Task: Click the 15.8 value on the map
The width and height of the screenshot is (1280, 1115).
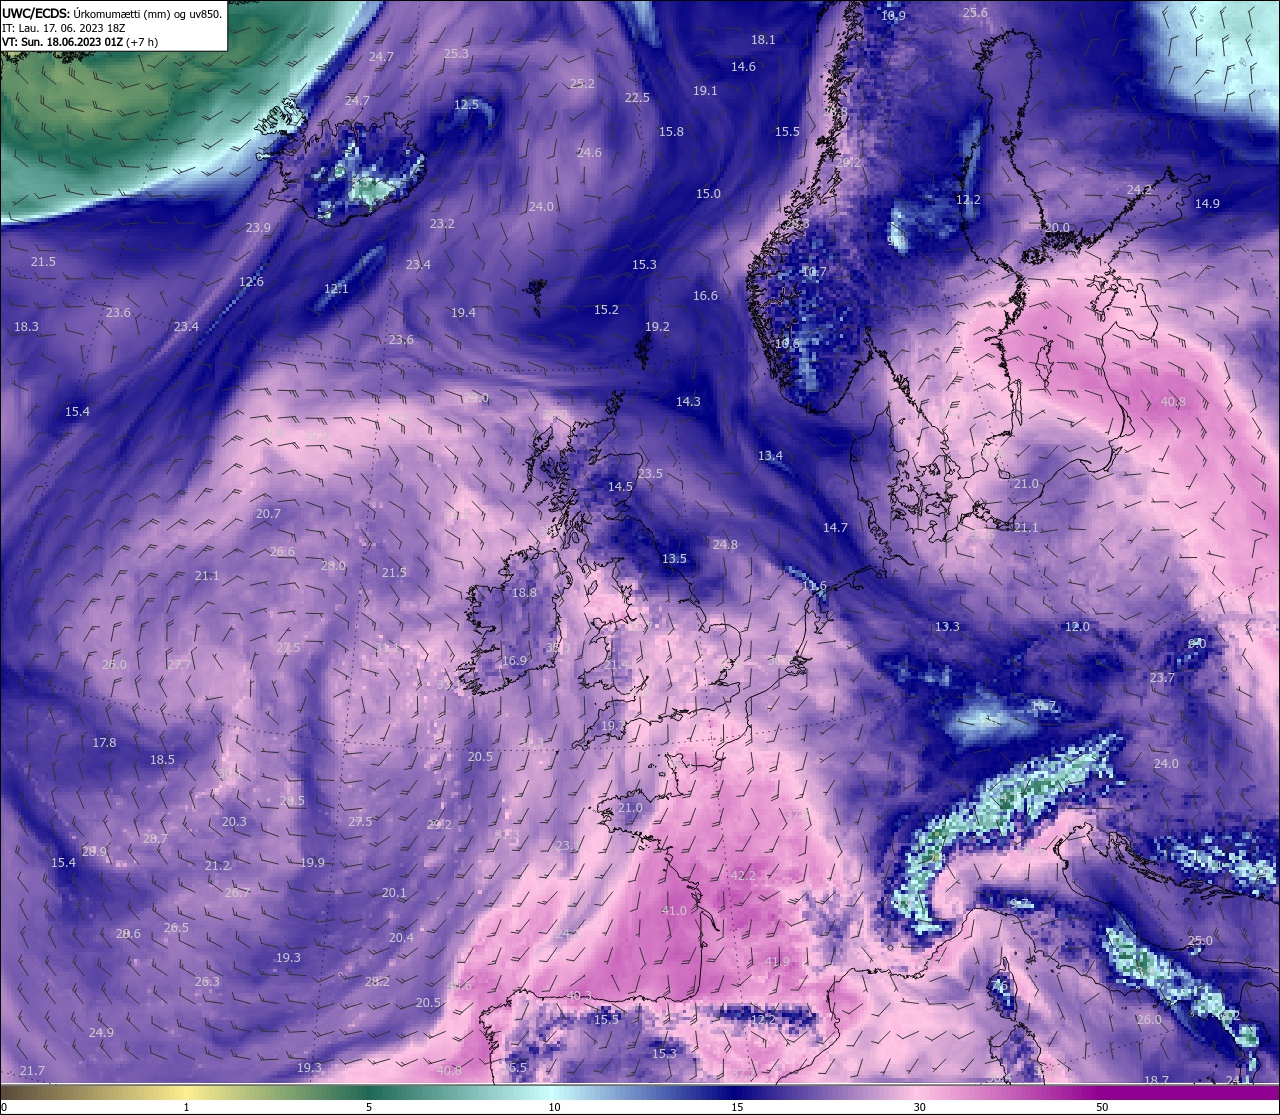Action: (671, 132)
